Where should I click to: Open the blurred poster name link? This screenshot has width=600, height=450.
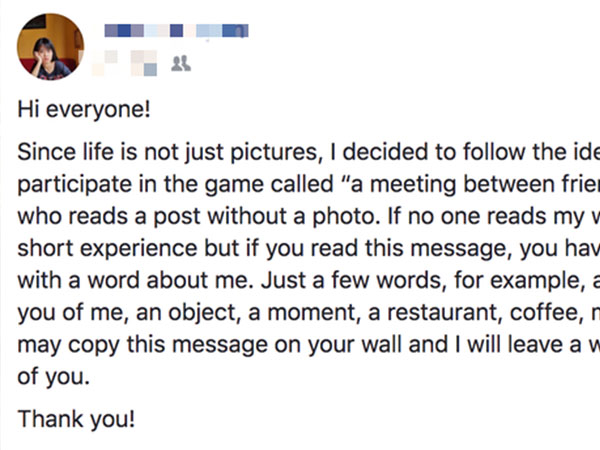click(x=176, y=31)
